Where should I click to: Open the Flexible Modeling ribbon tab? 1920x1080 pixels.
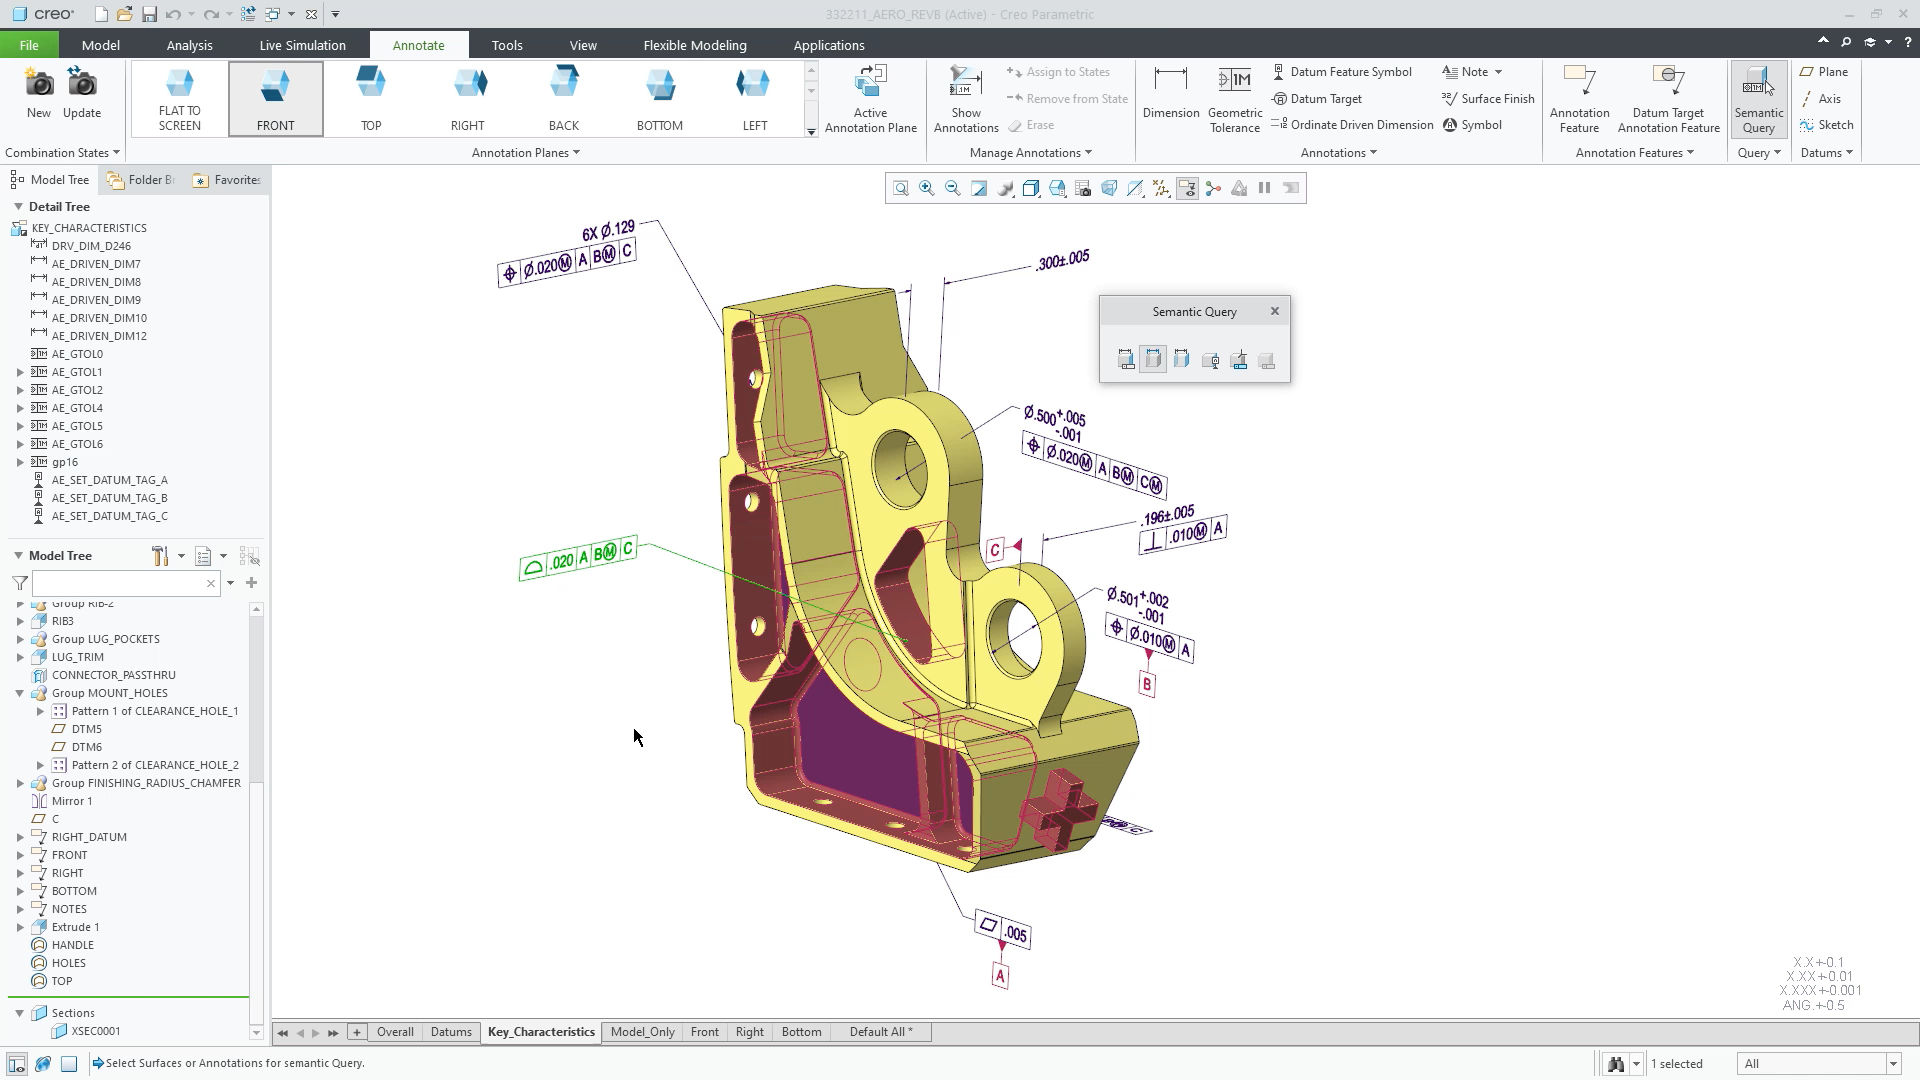[x=695, y=45]
